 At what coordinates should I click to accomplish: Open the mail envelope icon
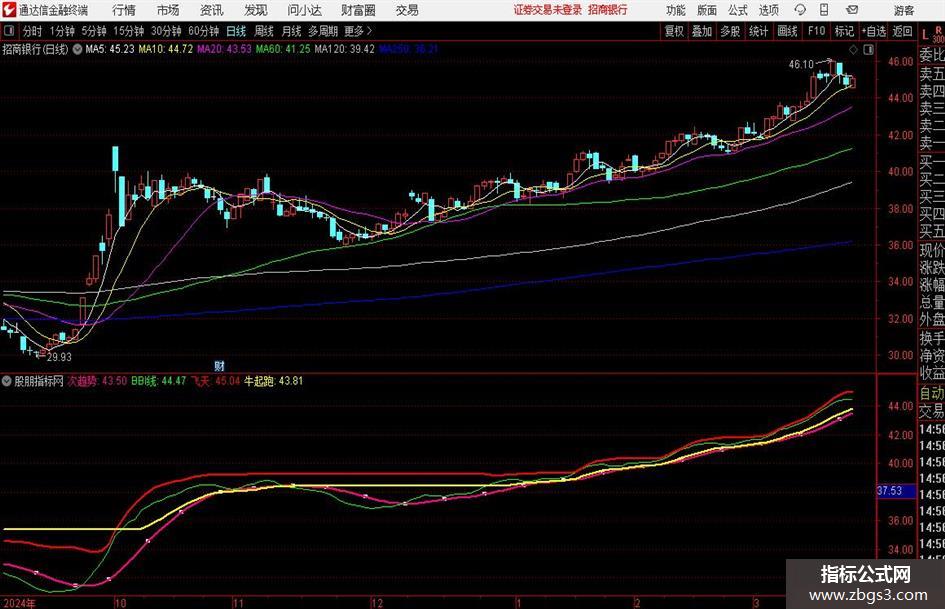coord(852,10)
